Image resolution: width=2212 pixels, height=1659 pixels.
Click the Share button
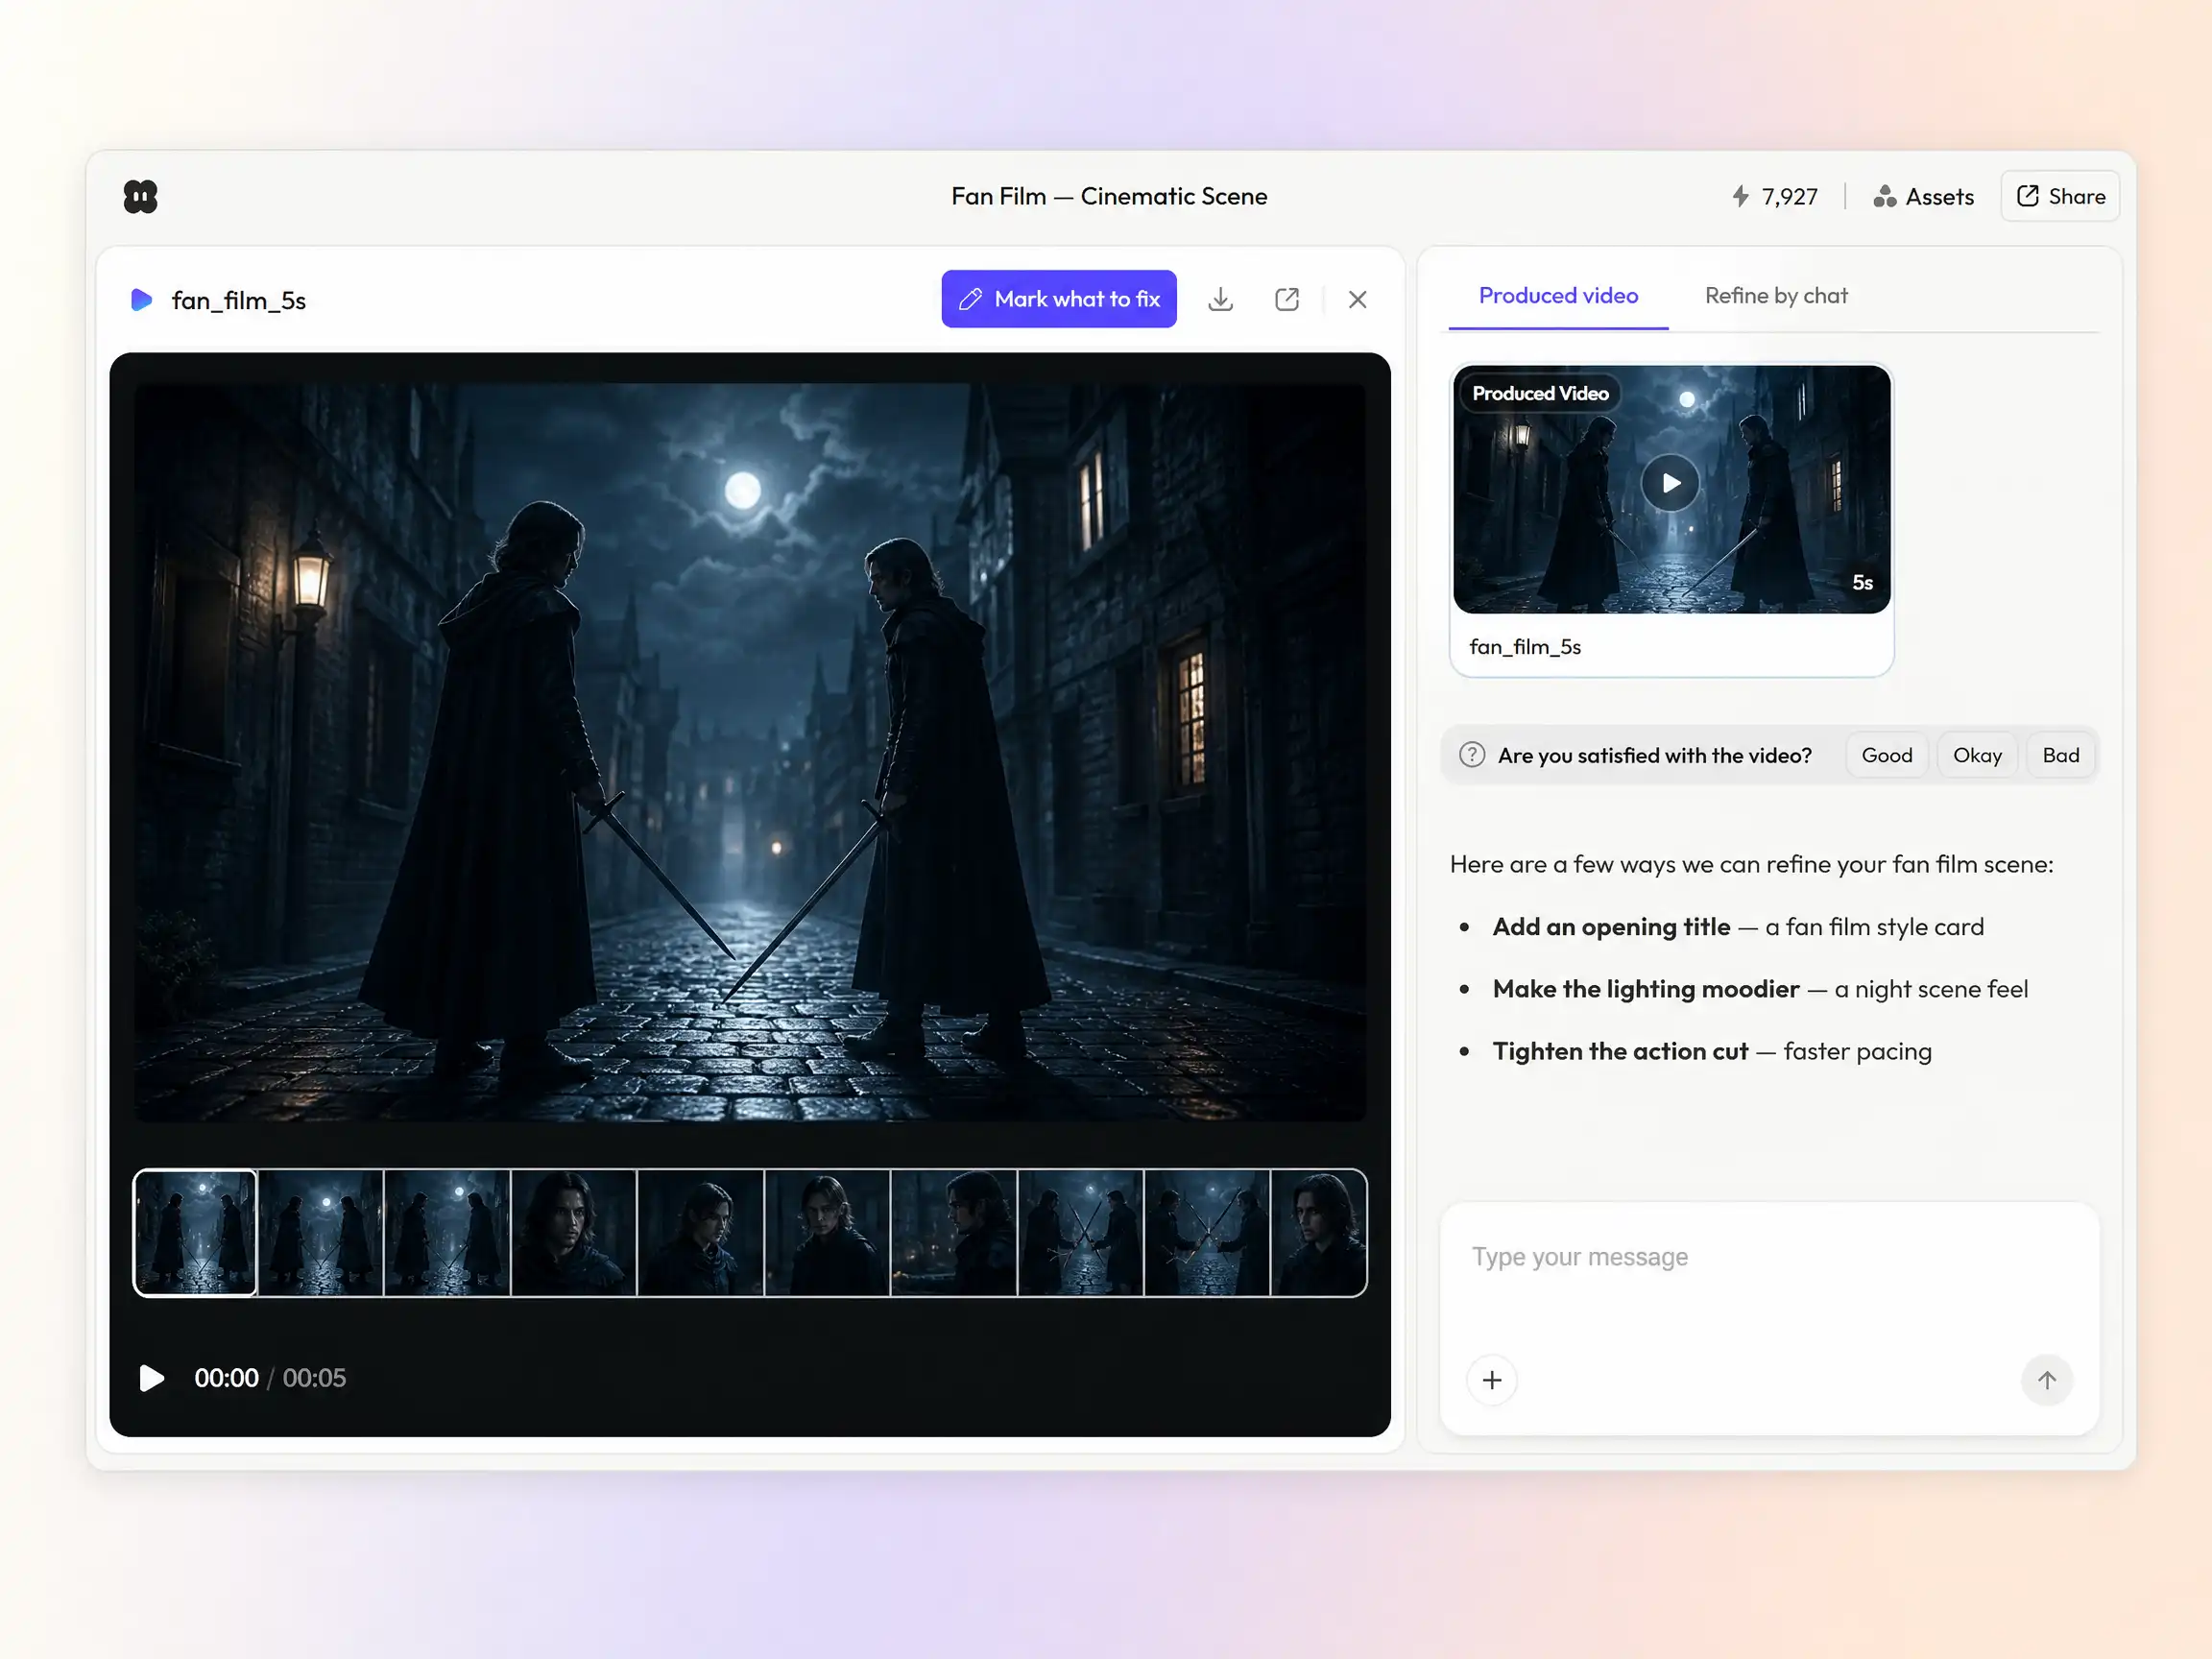pyautogui.click(x=2060, y=196)
